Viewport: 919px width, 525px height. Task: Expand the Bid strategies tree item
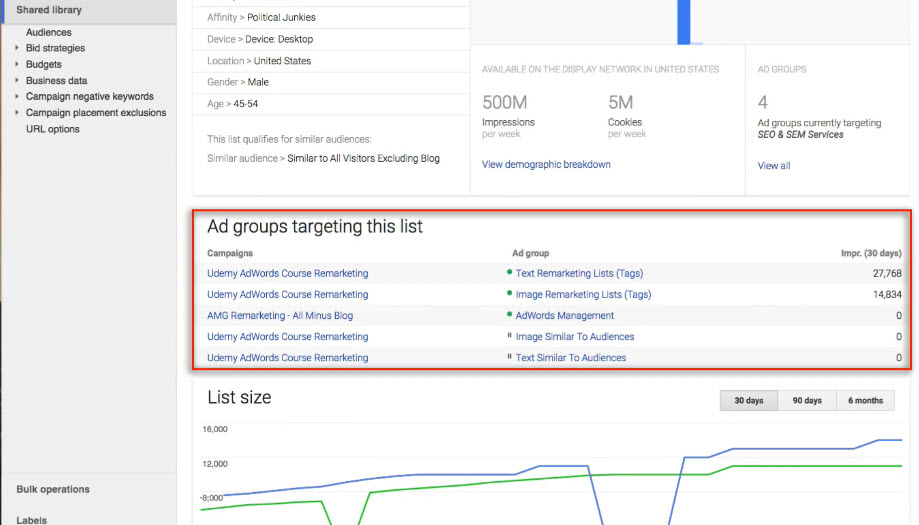coord(17,48)
